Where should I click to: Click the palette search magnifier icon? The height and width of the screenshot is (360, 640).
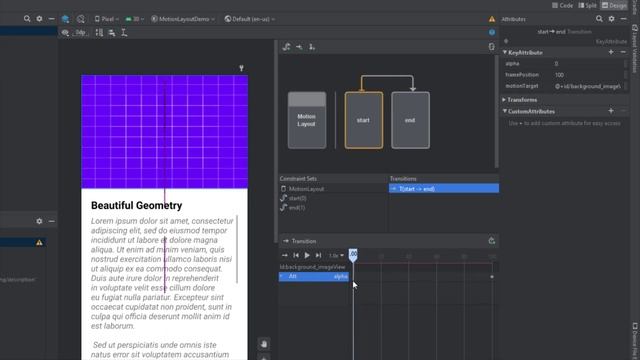pos(27,19)
